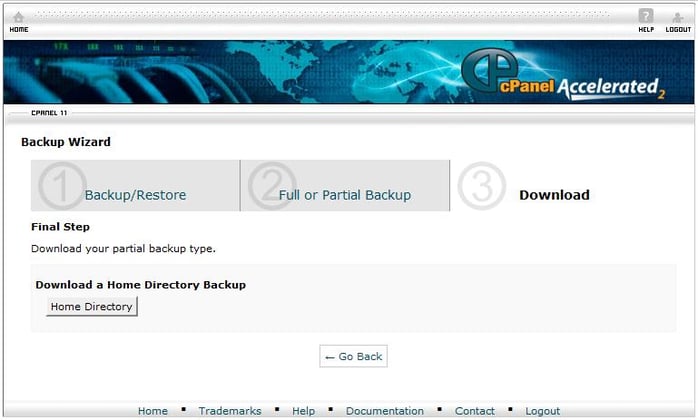
Task: Open the Help question mark icon
Action: pyautogui.click(x=646, y=16)
